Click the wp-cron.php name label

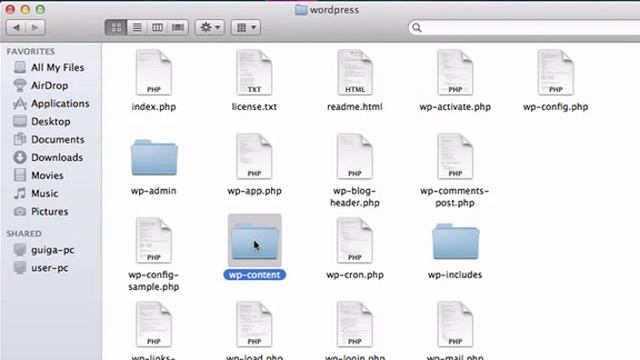pyautogui.click(x=355, y=275)
